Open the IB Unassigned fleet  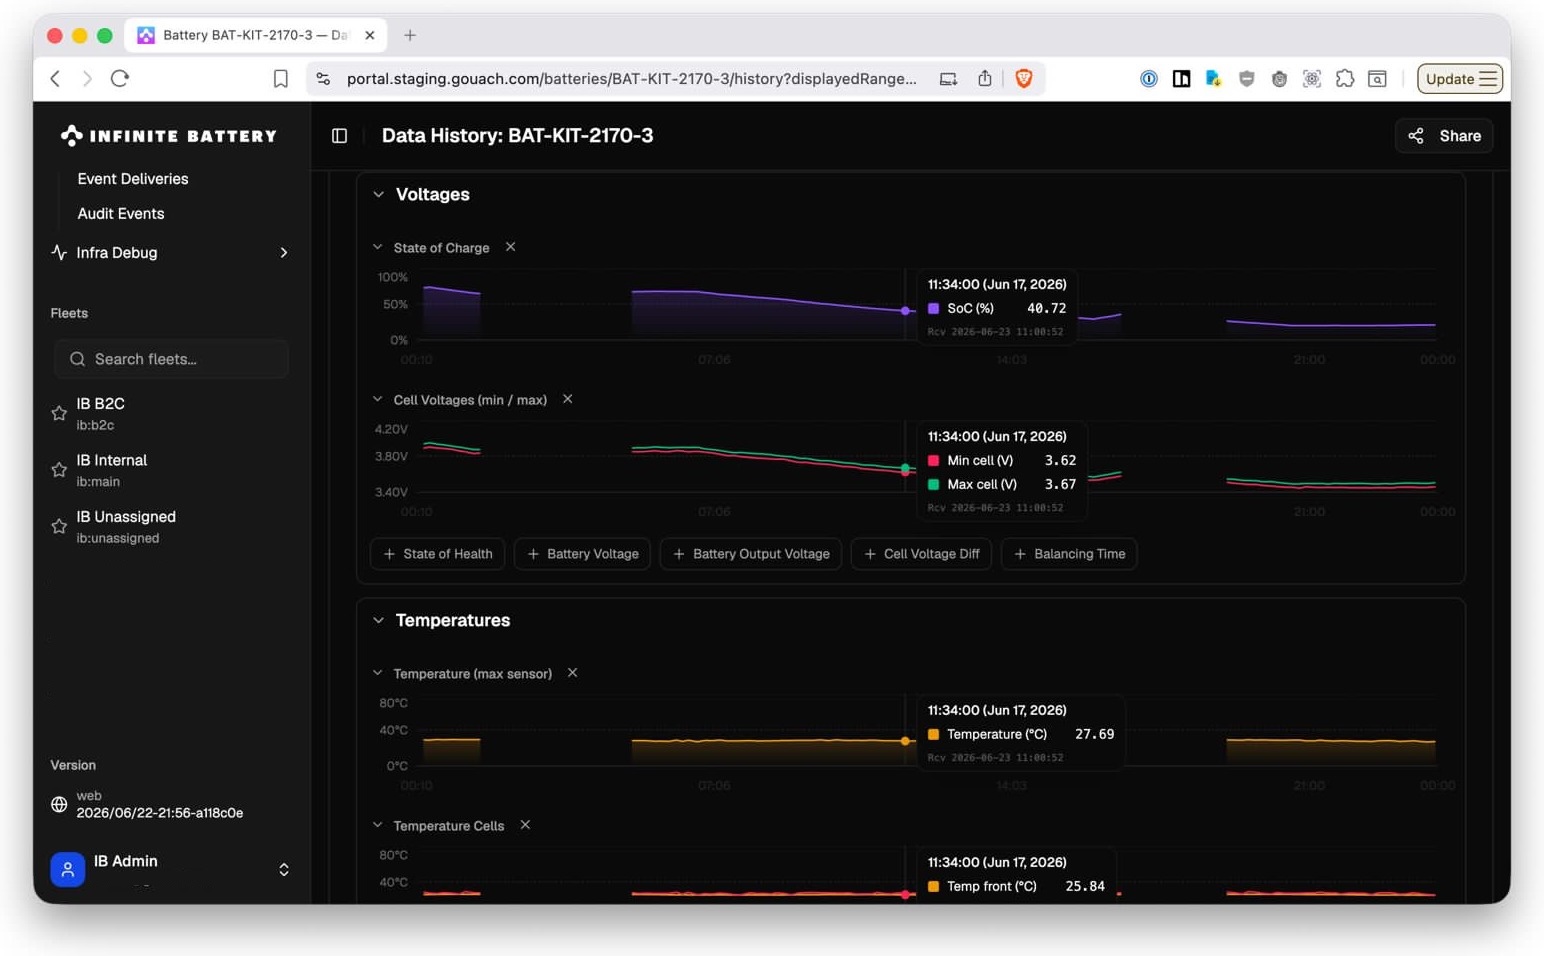(126, 526)
